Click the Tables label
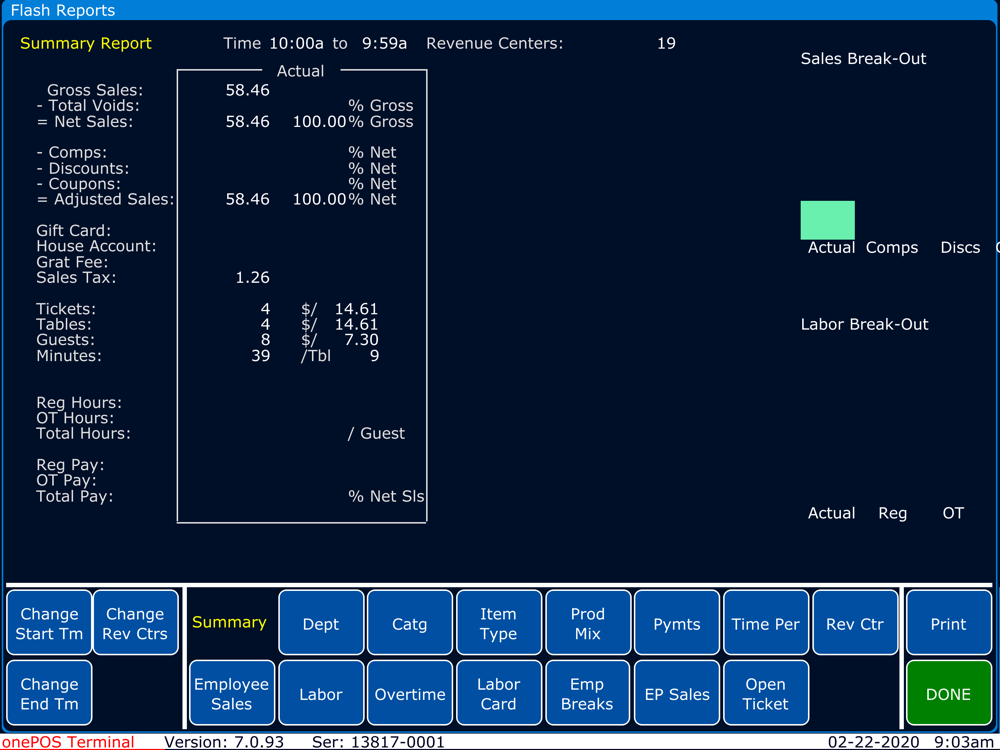This screenshot has width=1000, height=750. 66,324
